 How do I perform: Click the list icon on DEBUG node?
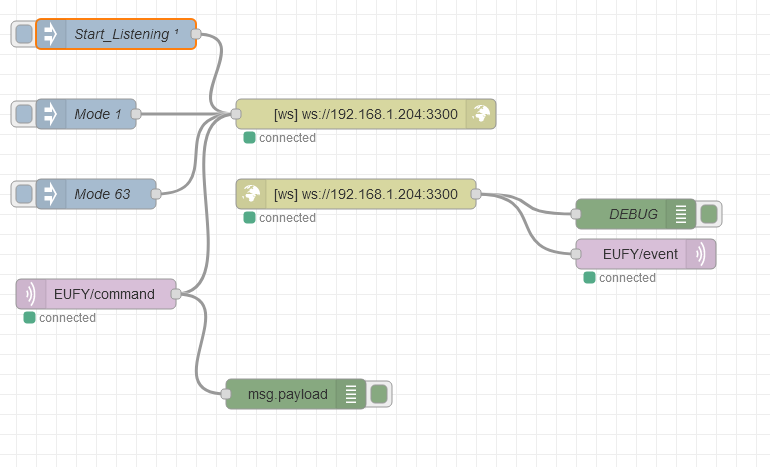[x=681, y=214]
